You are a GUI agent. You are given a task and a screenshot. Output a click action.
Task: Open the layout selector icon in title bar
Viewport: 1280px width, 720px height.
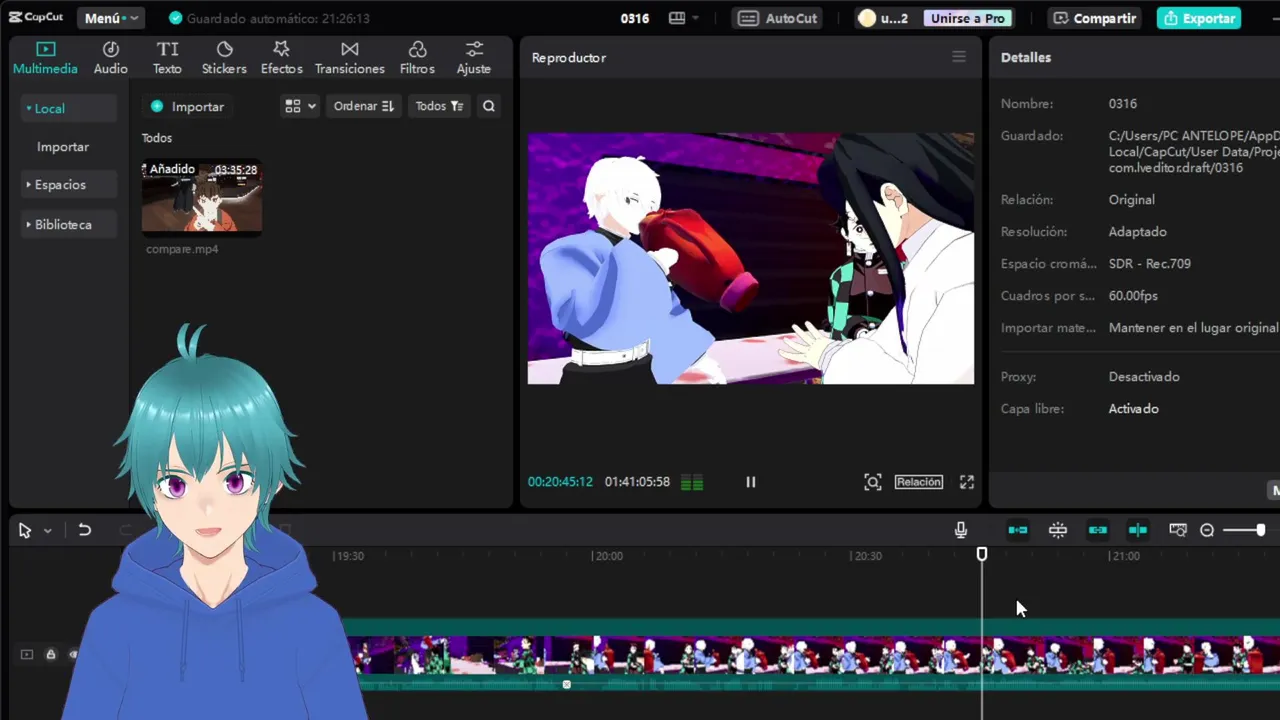(684, 18)
